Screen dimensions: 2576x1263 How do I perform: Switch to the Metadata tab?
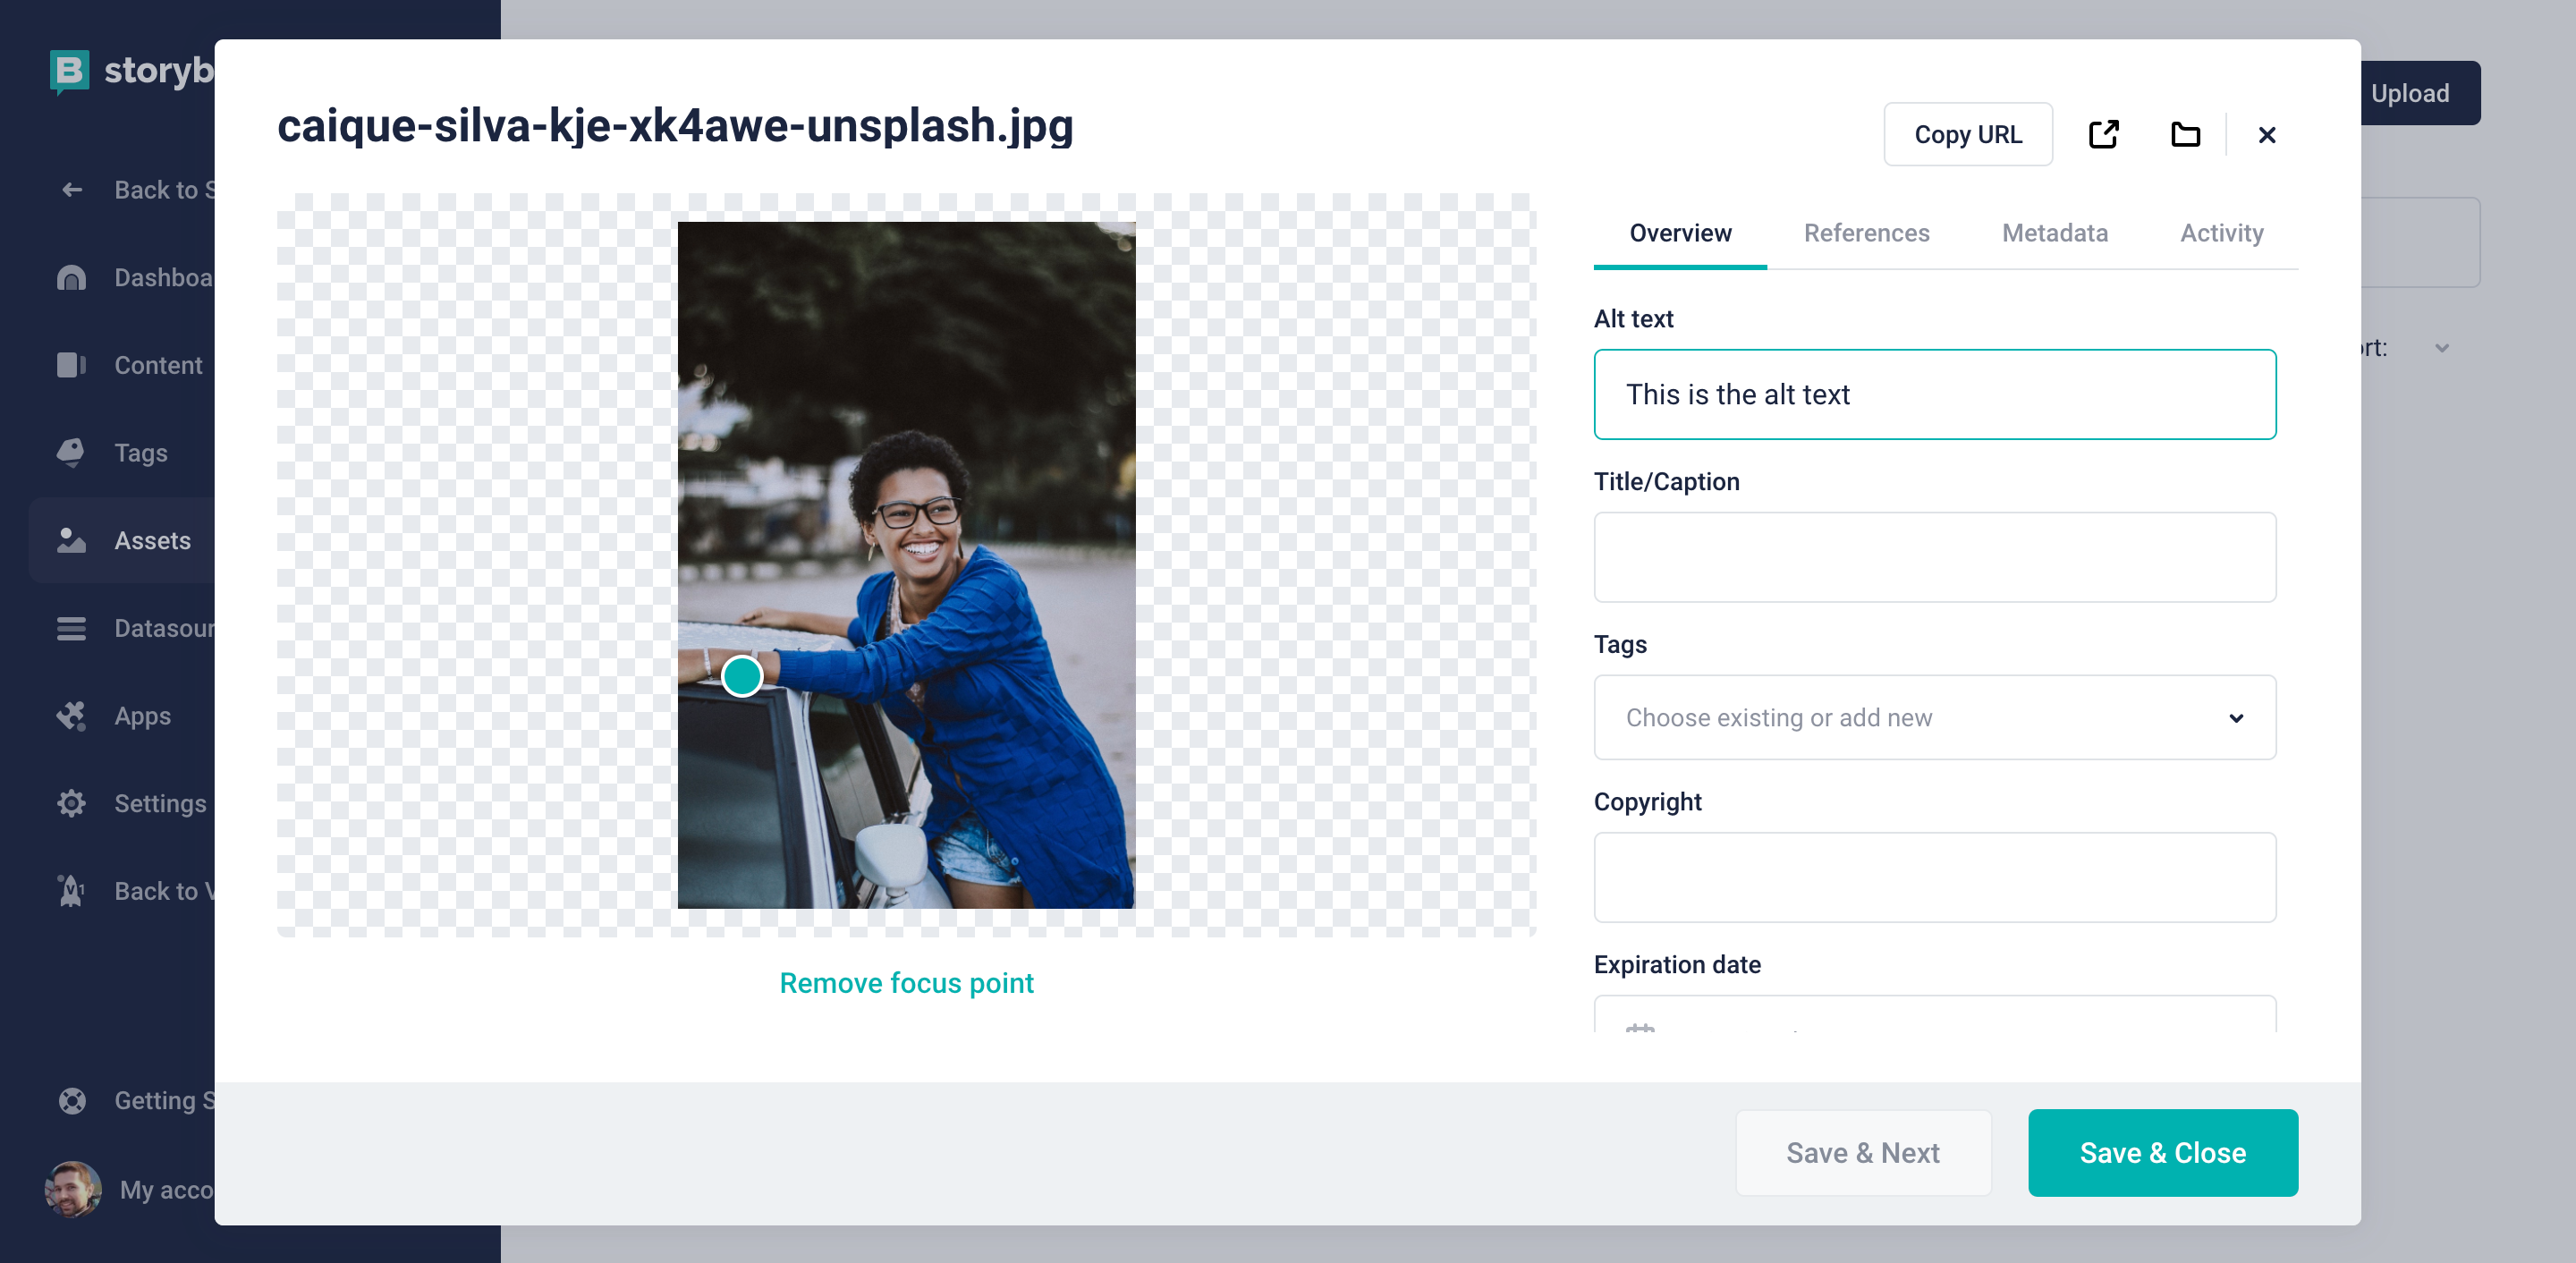(2055, 233)
